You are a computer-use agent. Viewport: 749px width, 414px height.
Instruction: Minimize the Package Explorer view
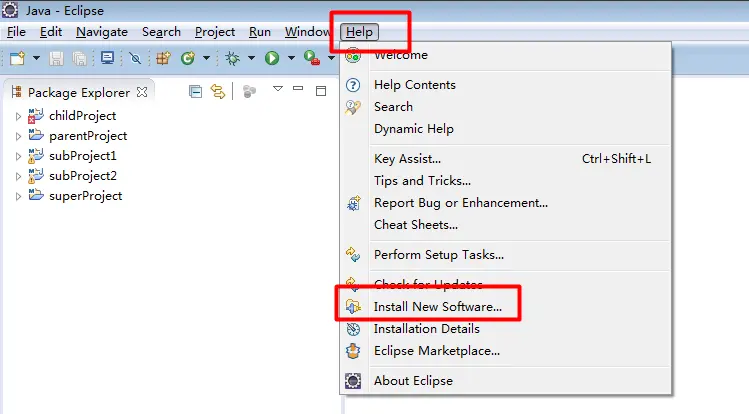tap(298, 88)
